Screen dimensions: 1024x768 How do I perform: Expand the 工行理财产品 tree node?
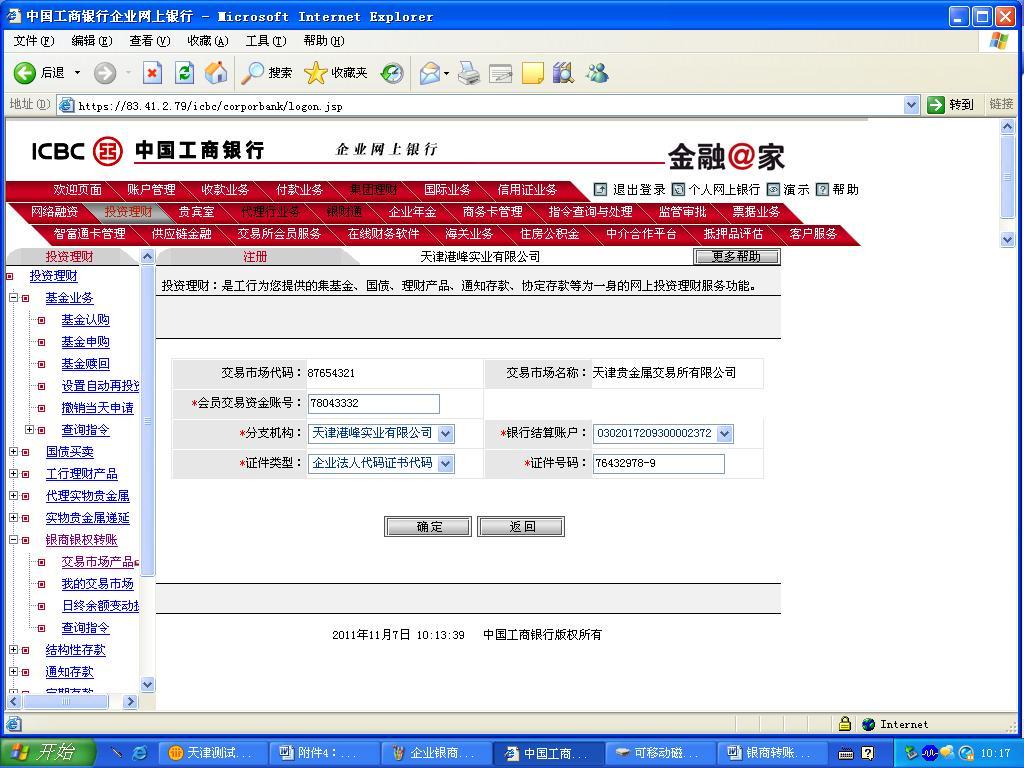13,473
